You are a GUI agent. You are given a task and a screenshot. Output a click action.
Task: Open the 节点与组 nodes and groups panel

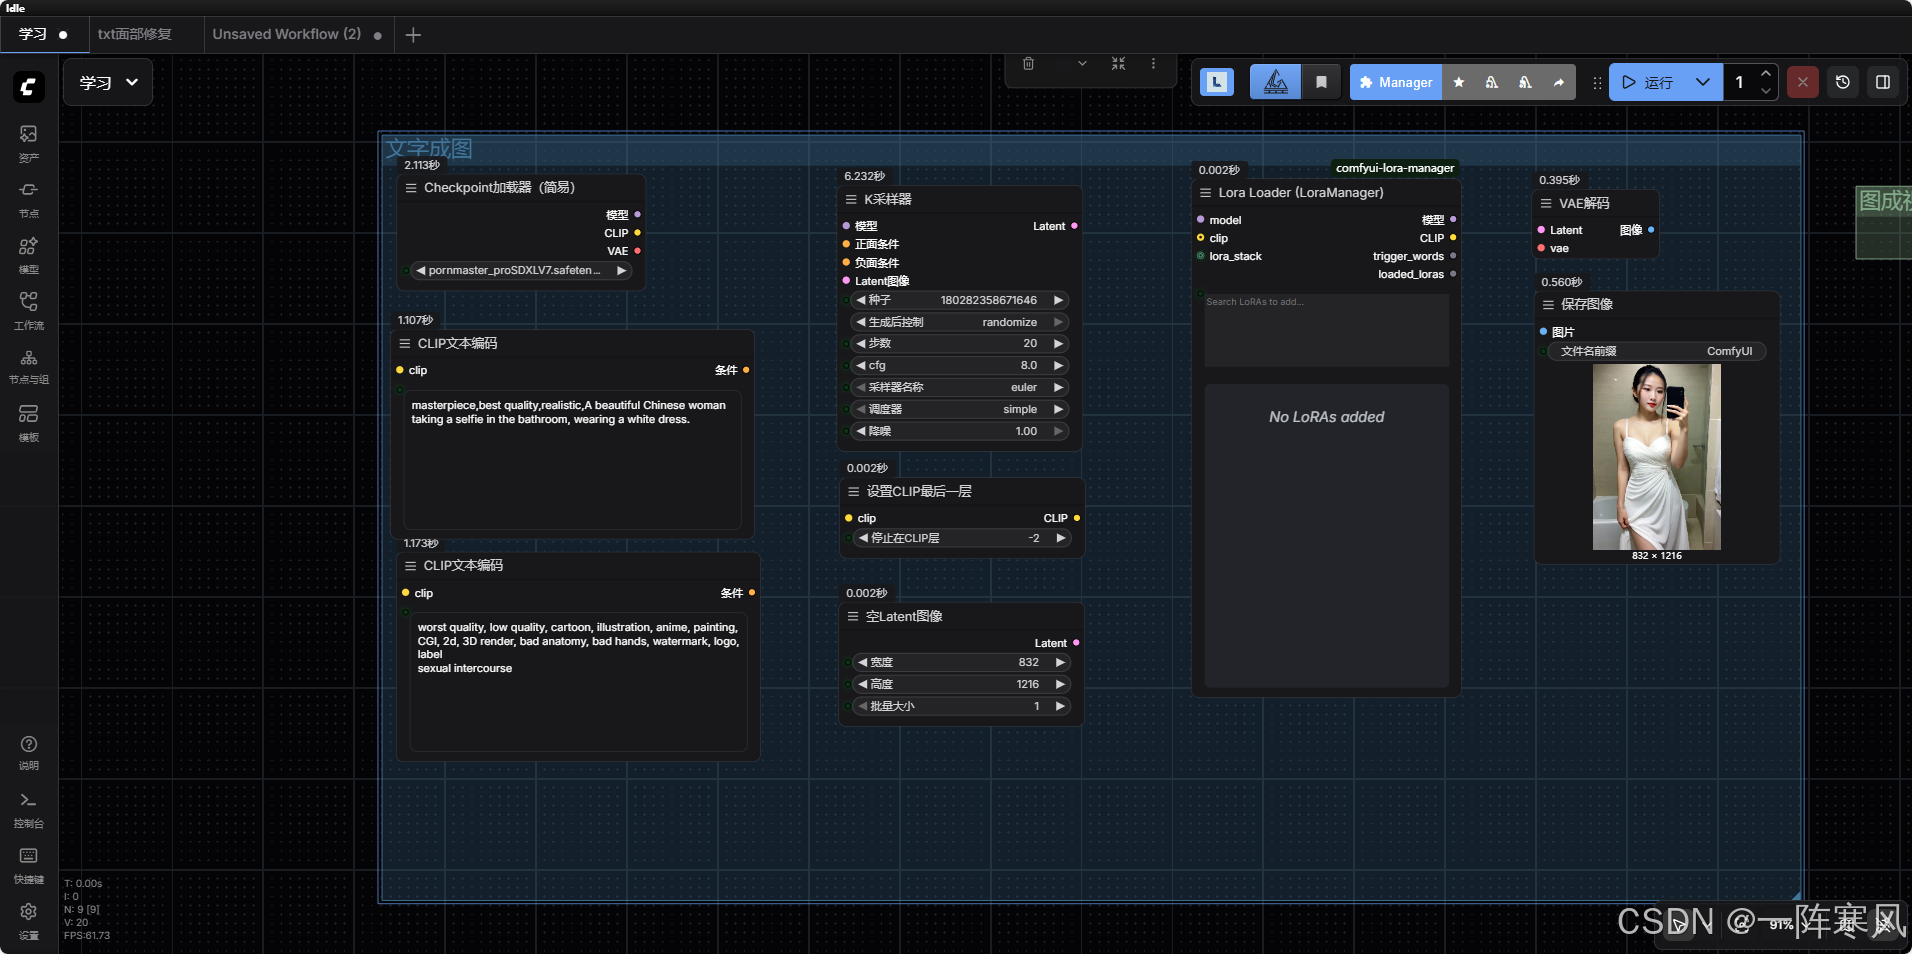point(29,366)
